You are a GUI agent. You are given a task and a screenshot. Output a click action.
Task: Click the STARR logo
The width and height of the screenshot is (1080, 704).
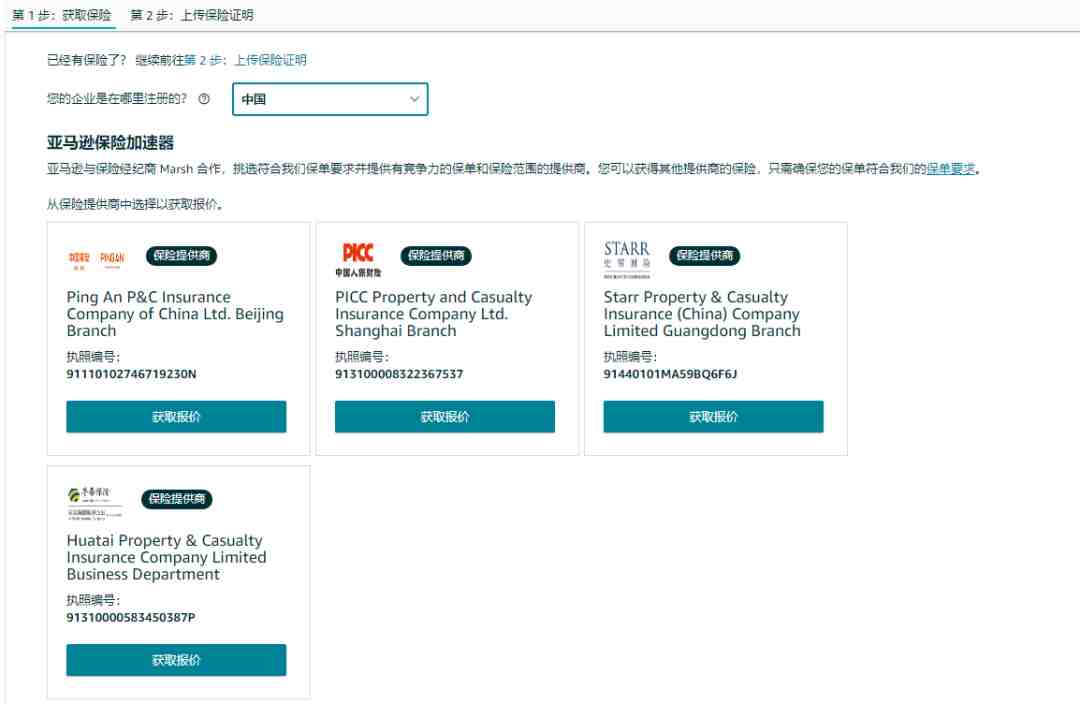pos(627,260)
